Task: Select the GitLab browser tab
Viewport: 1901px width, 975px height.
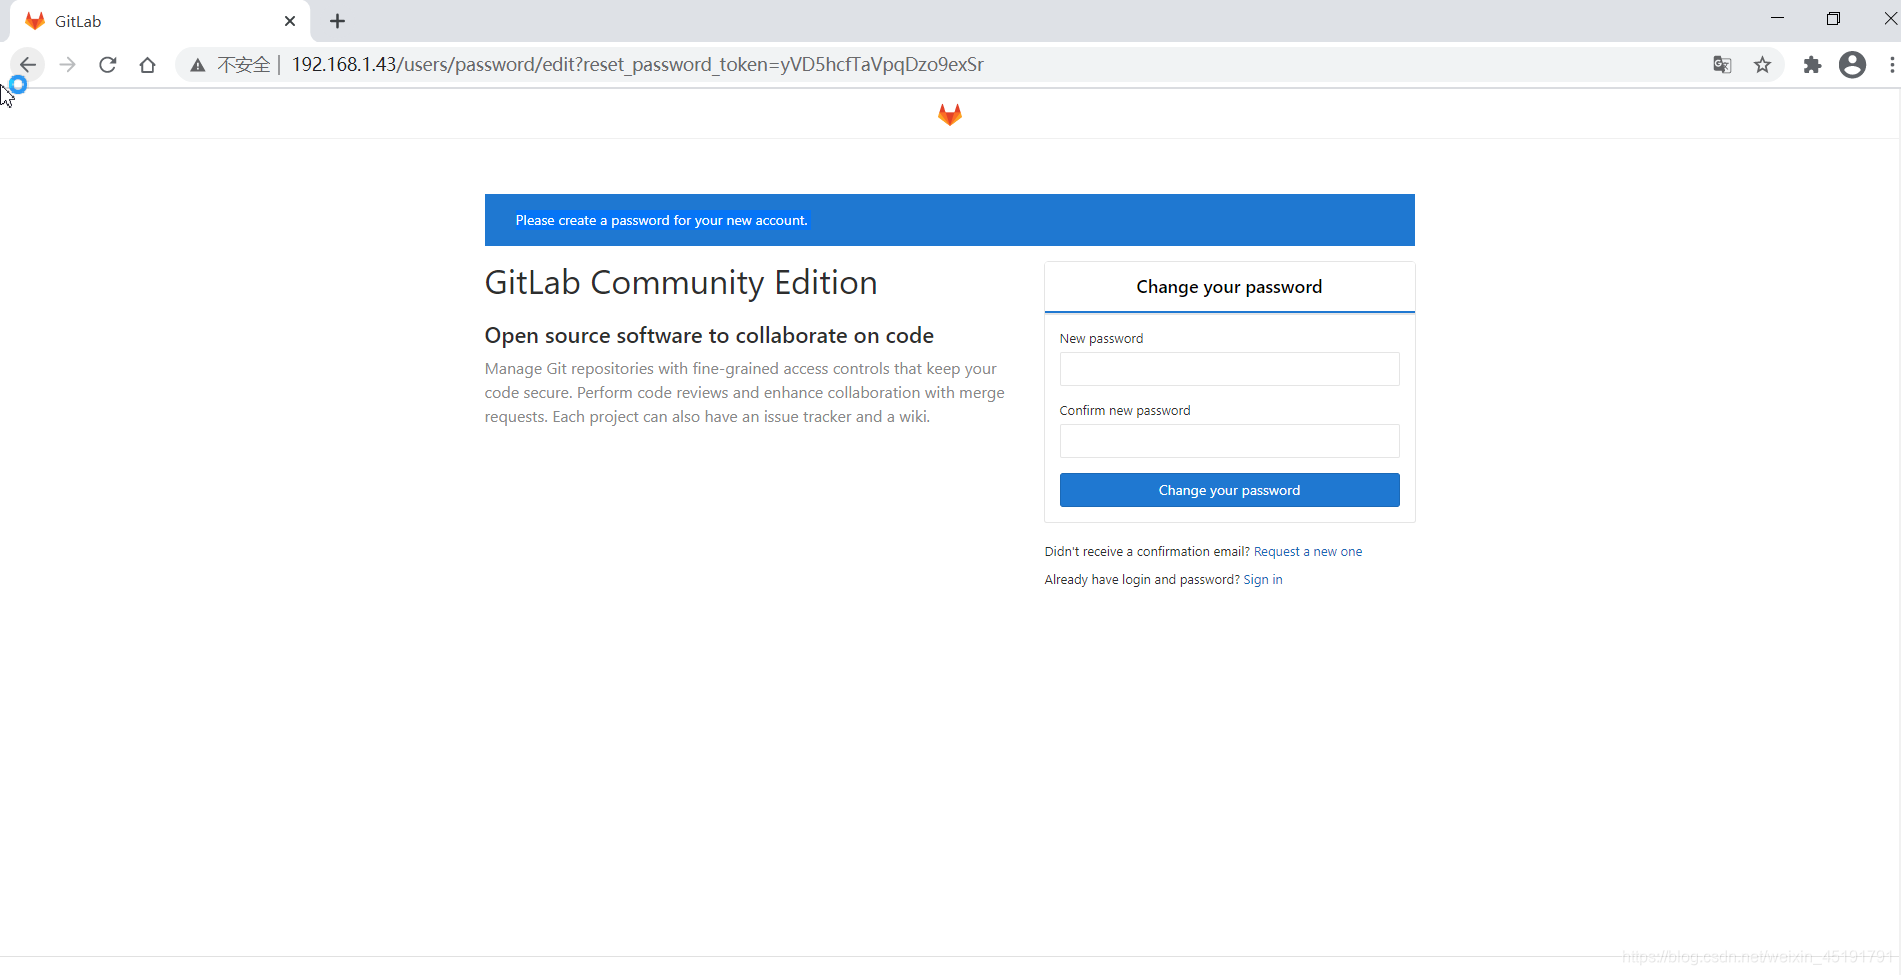Action: 160,21
